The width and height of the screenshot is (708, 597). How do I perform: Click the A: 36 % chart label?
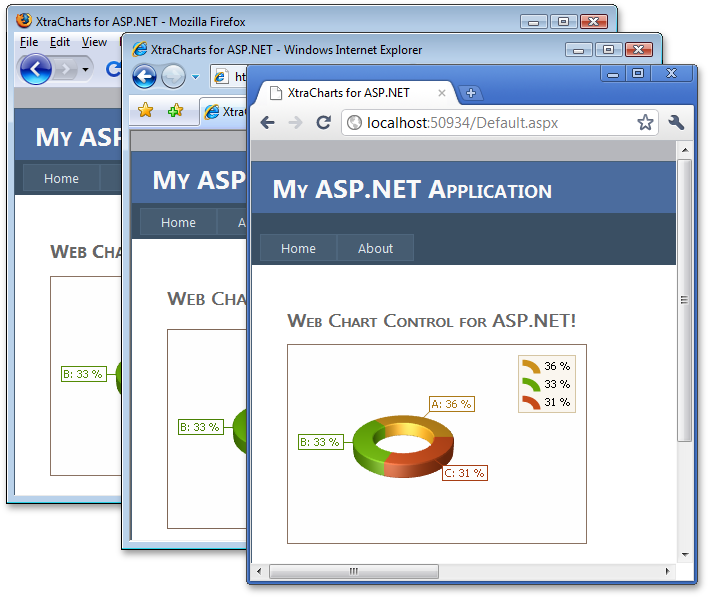pyautogui.click(x=452, y=404)
